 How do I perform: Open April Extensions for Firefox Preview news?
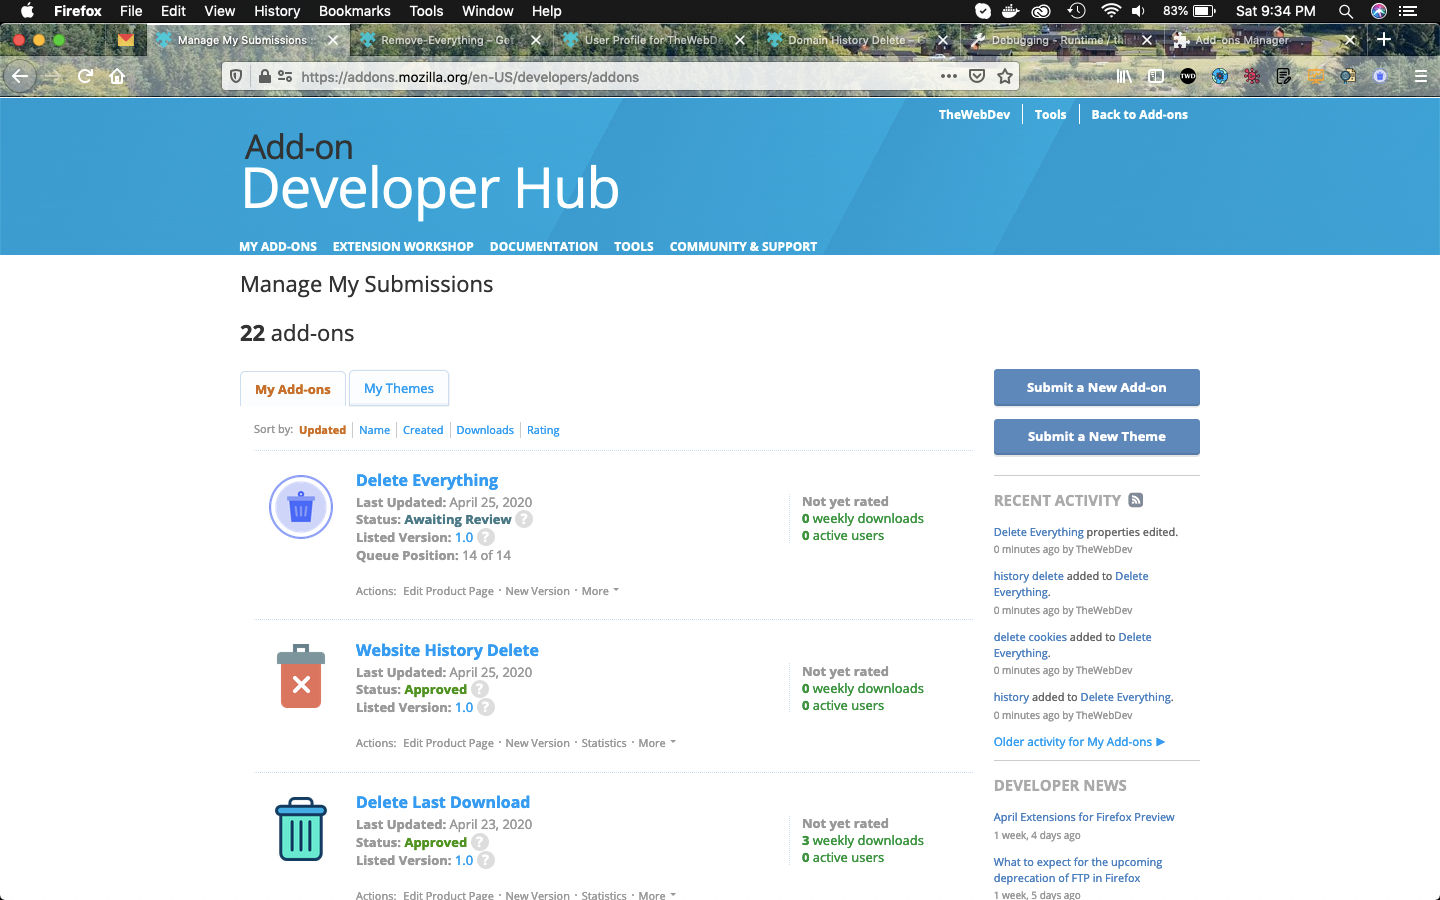[x=1084, y=817]
